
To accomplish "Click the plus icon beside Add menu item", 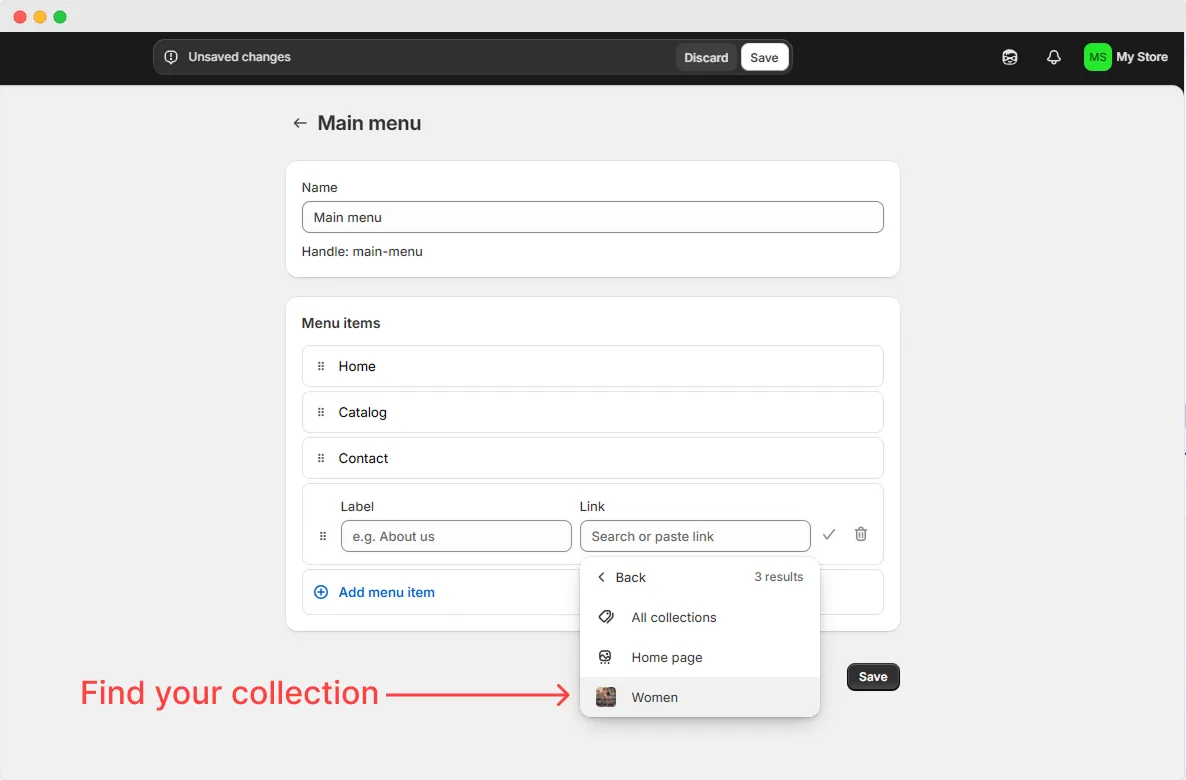I will (x=320, y=592).
